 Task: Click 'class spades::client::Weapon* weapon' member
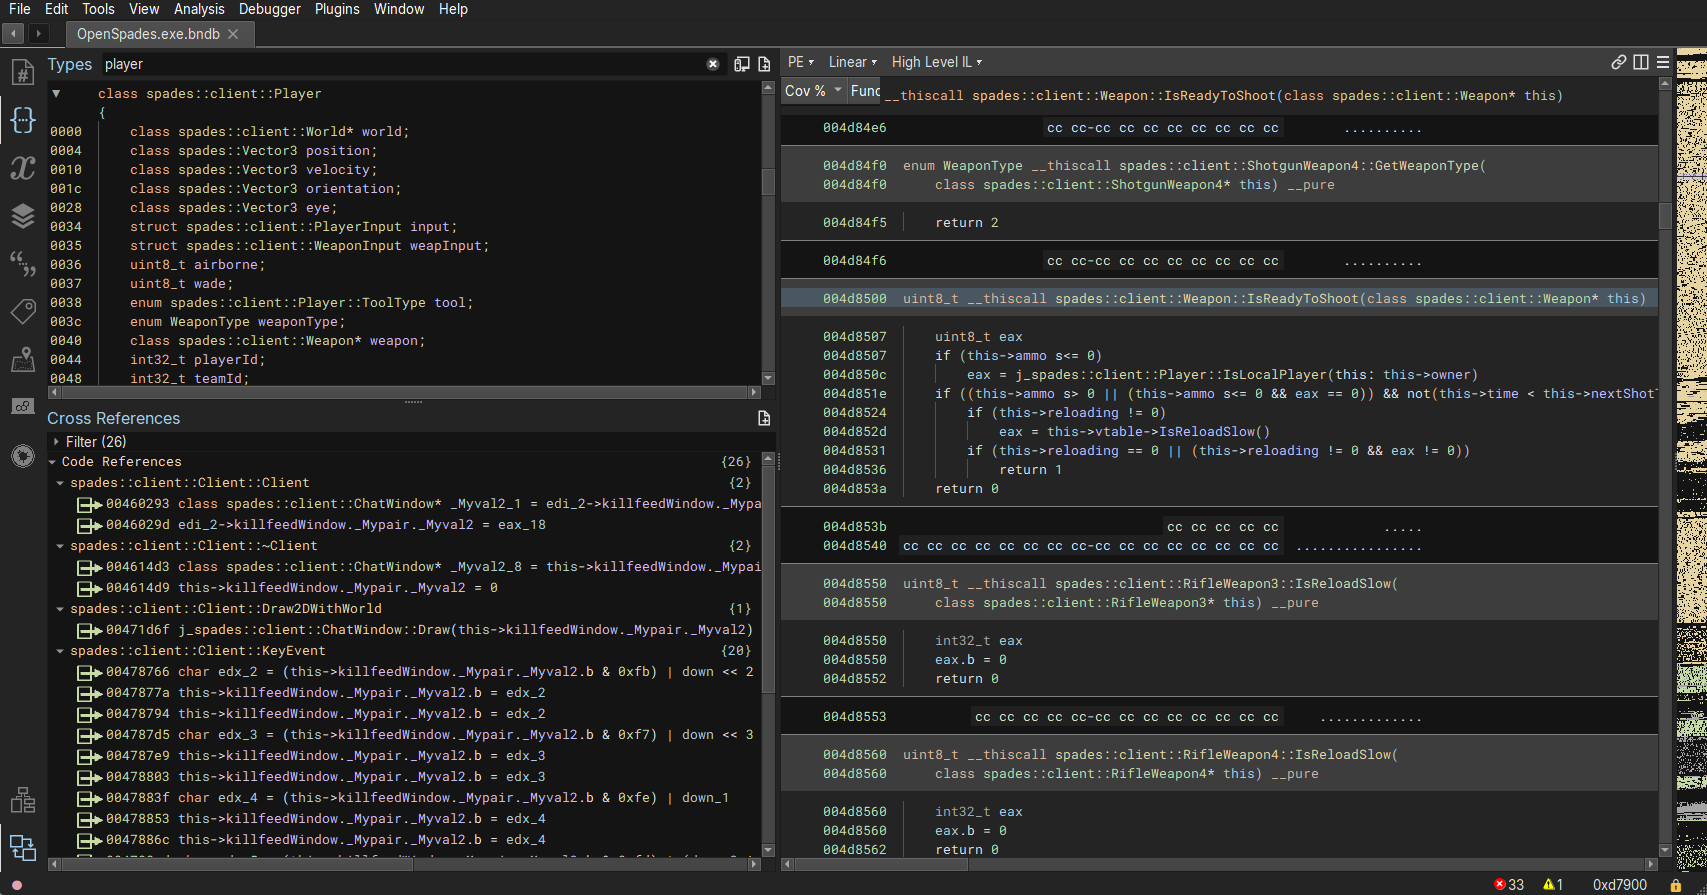point(277,341)
